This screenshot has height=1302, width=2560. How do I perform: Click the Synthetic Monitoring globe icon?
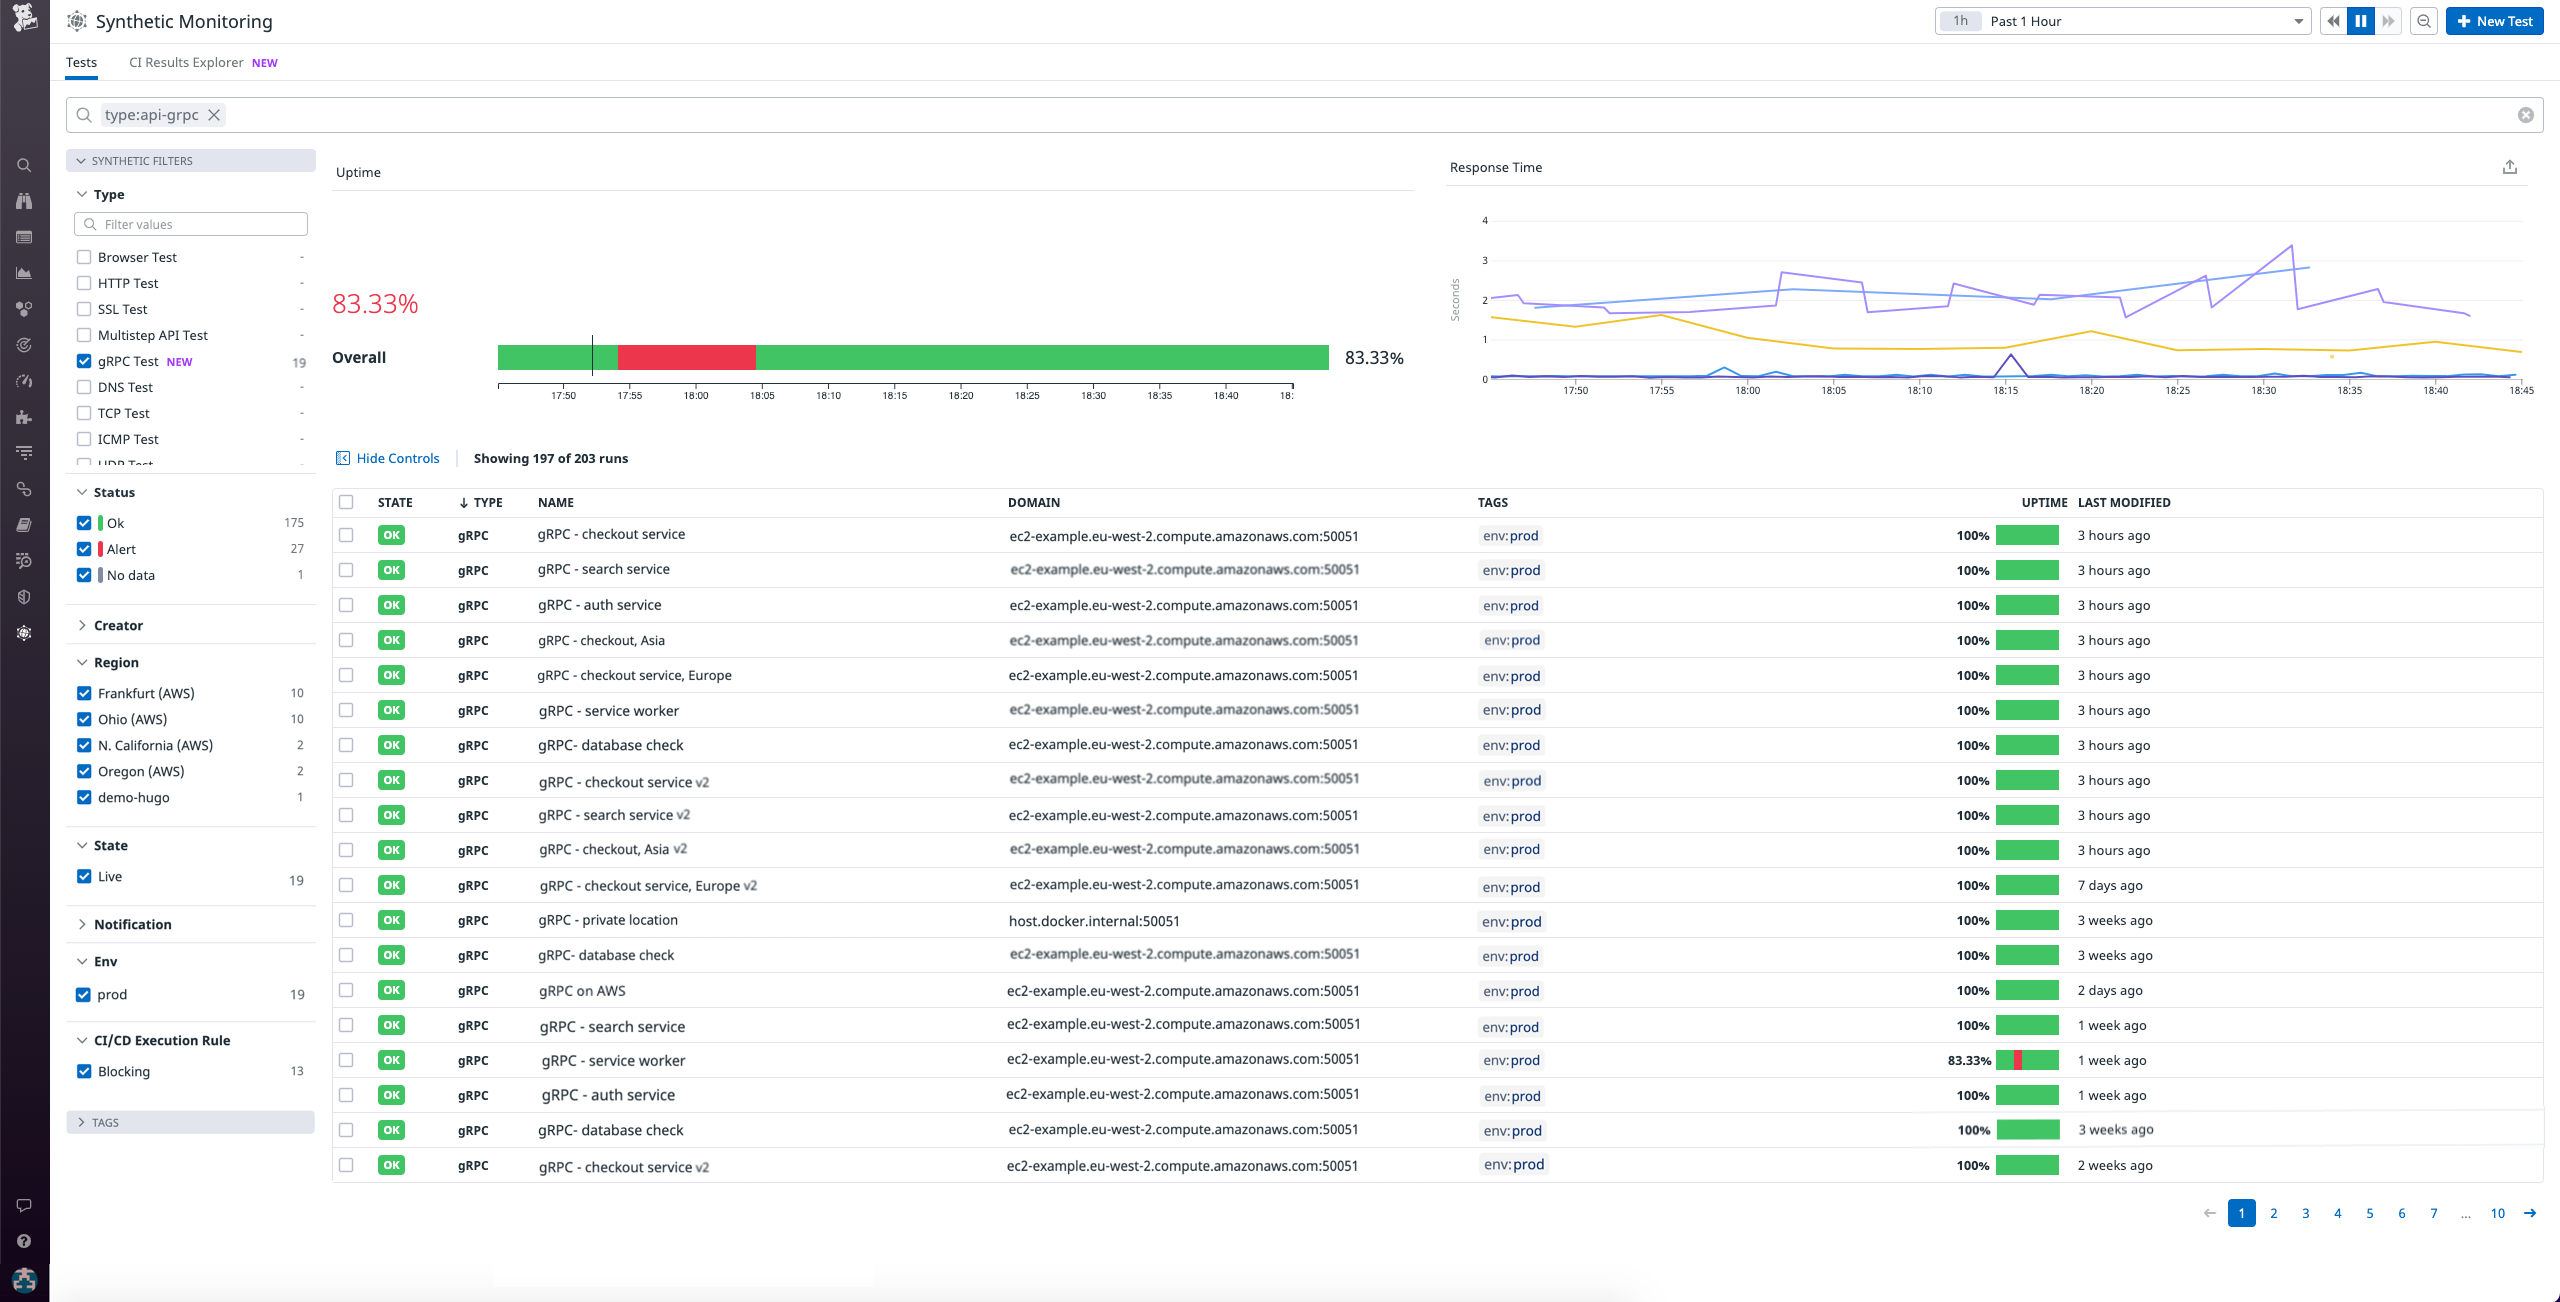click(x=24, y=632)
